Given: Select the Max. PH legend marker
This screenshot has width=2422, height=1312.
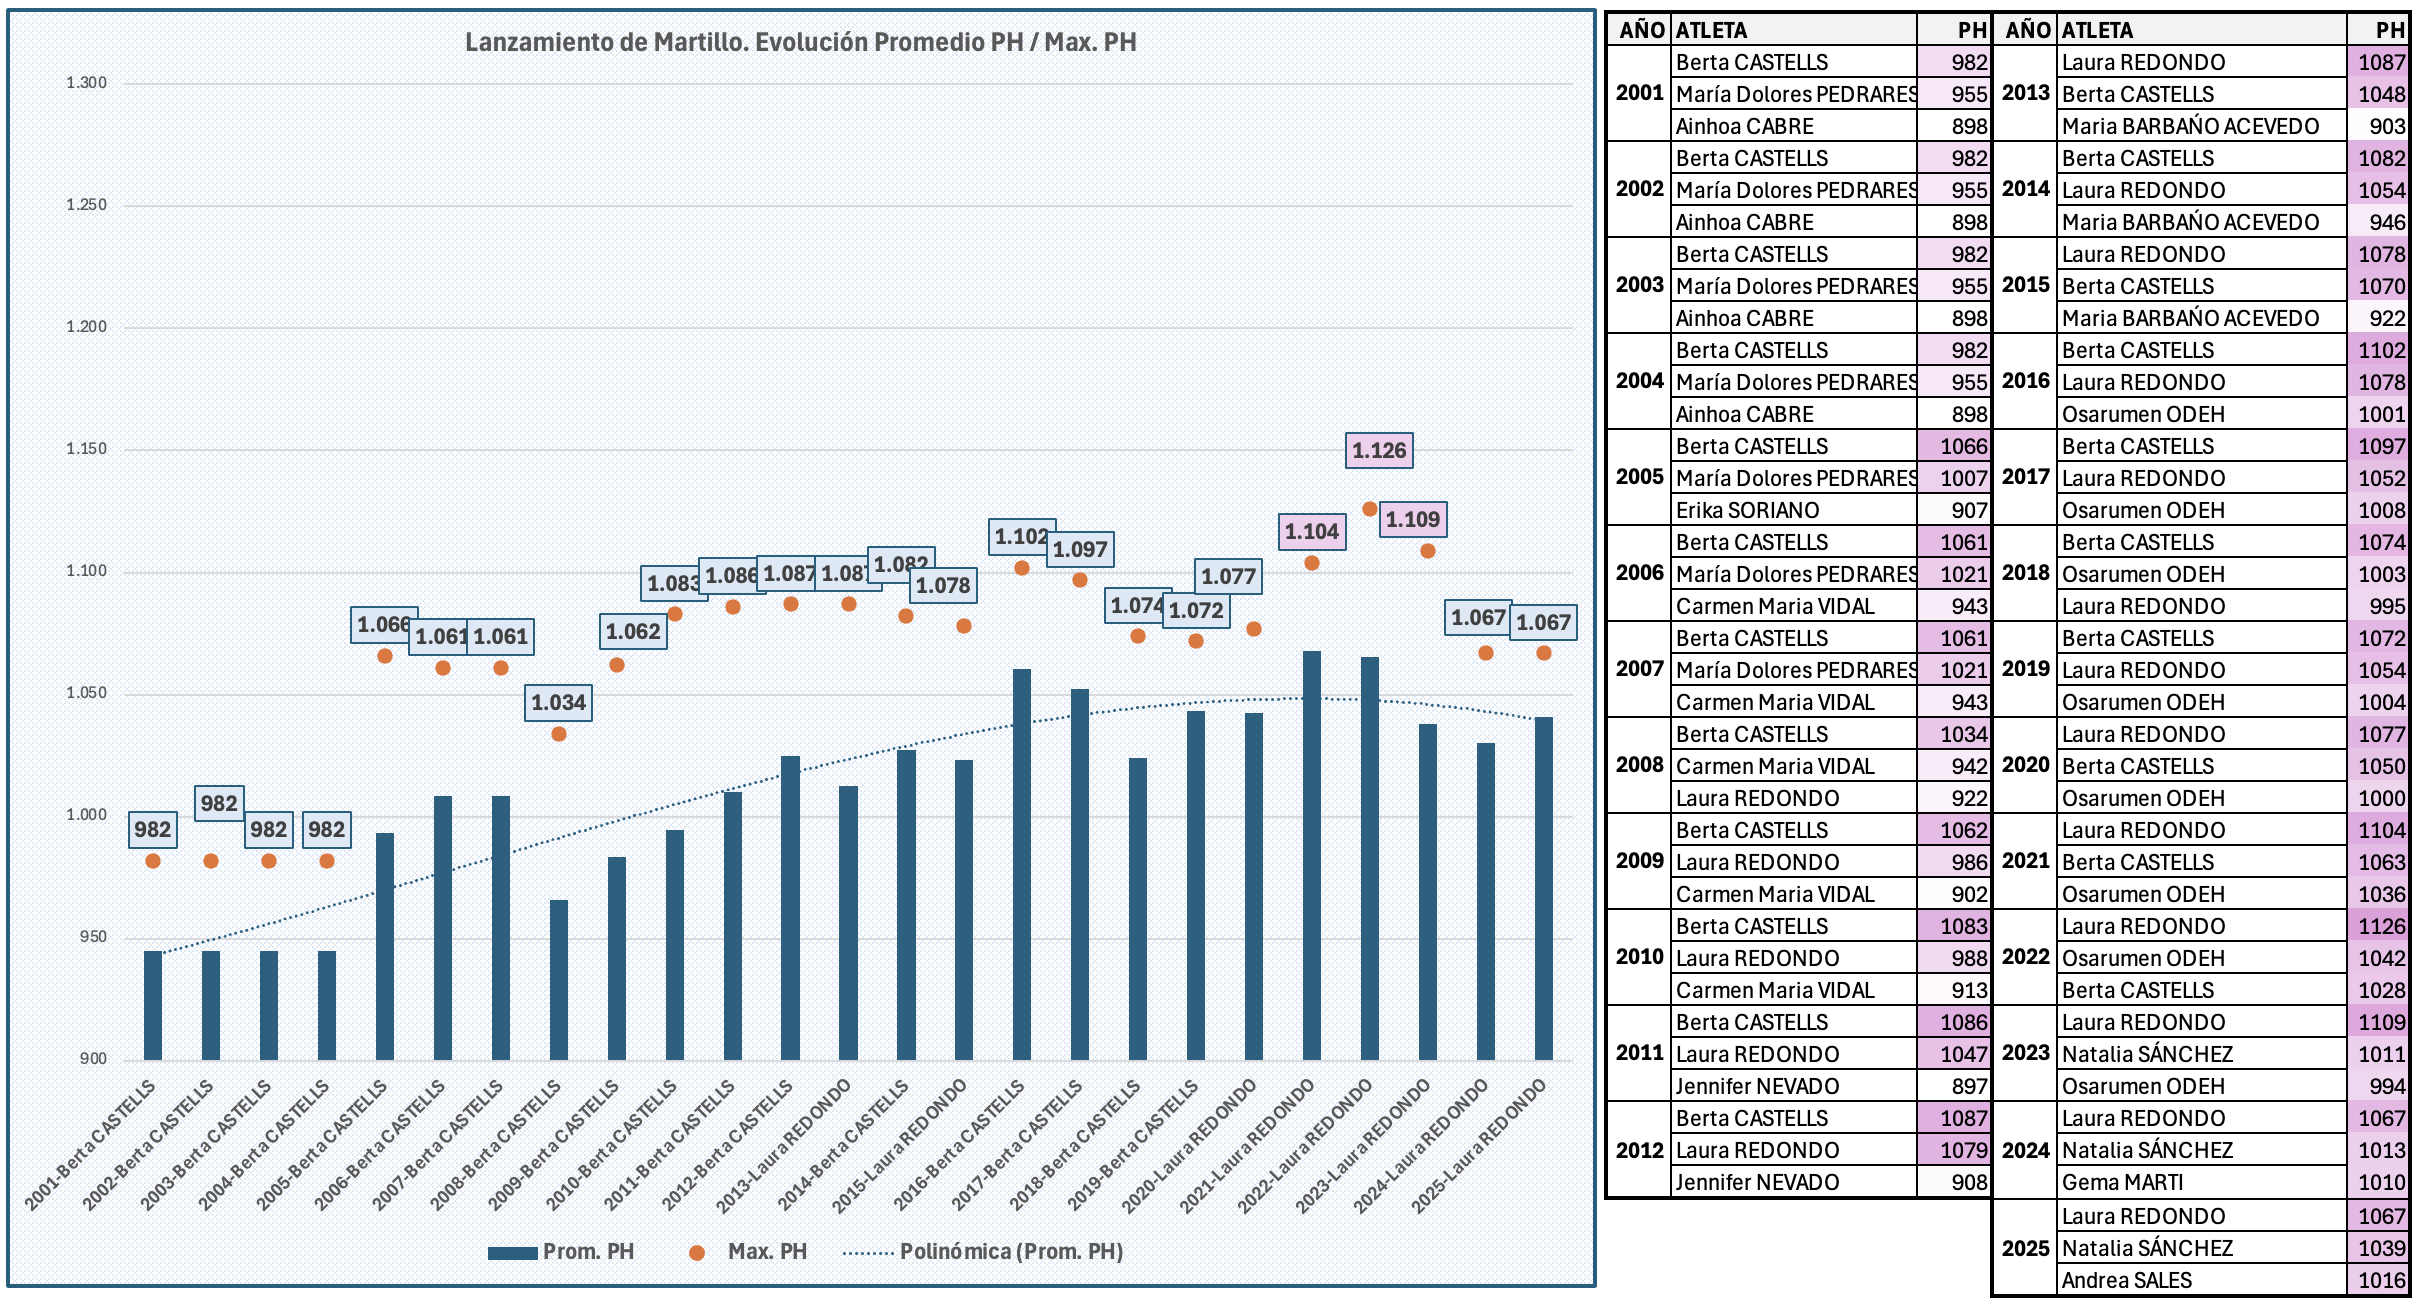Looking at the screenshot, I should (697, 1253).
